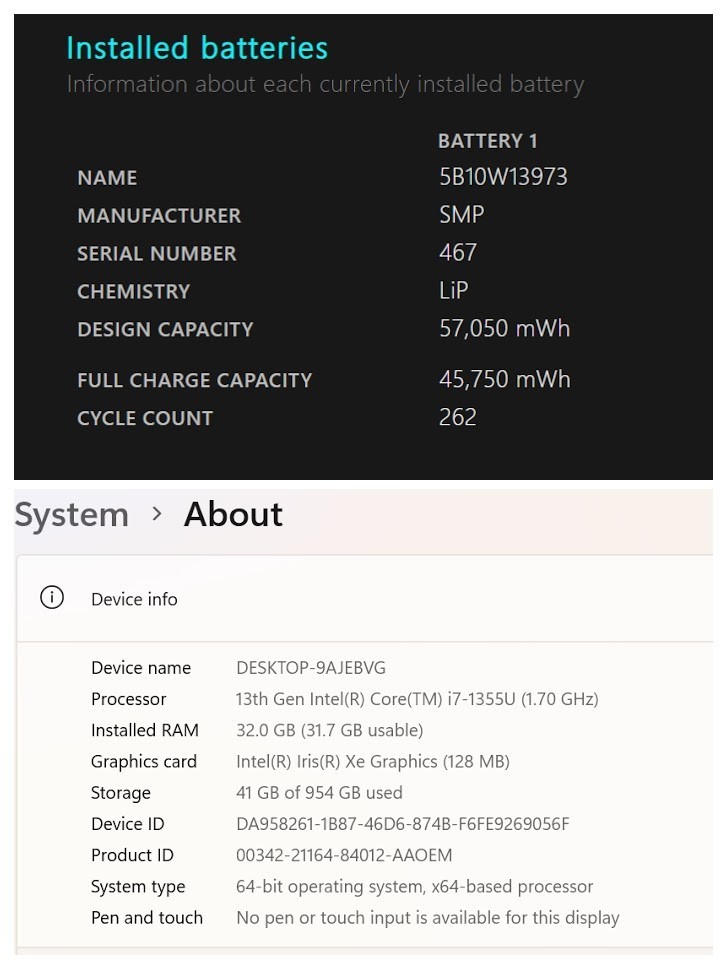This screenshot has height=969, width=727.
Task: Select the battery name 5B10W13973
Action: (503, 177)
